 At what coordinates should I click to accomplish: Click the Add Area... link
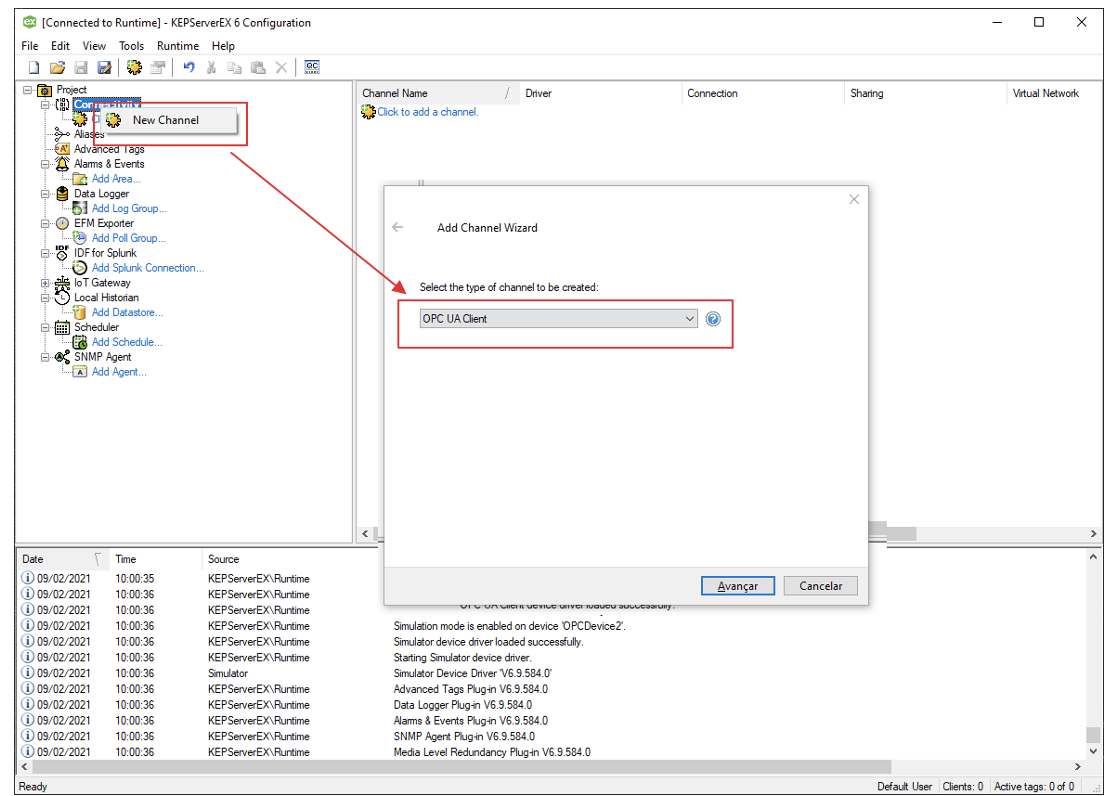(116, 178)
